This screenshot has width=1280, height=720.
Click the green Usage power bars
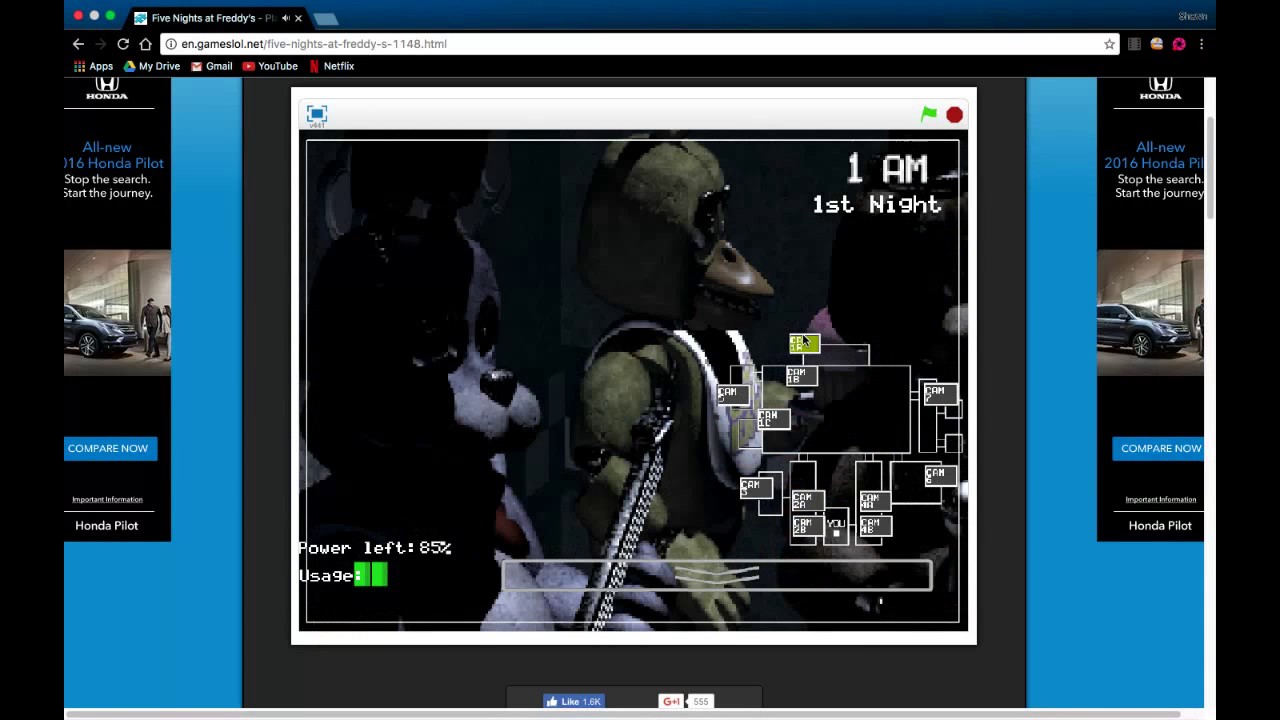pyautogui.click(x=371, y=575)
